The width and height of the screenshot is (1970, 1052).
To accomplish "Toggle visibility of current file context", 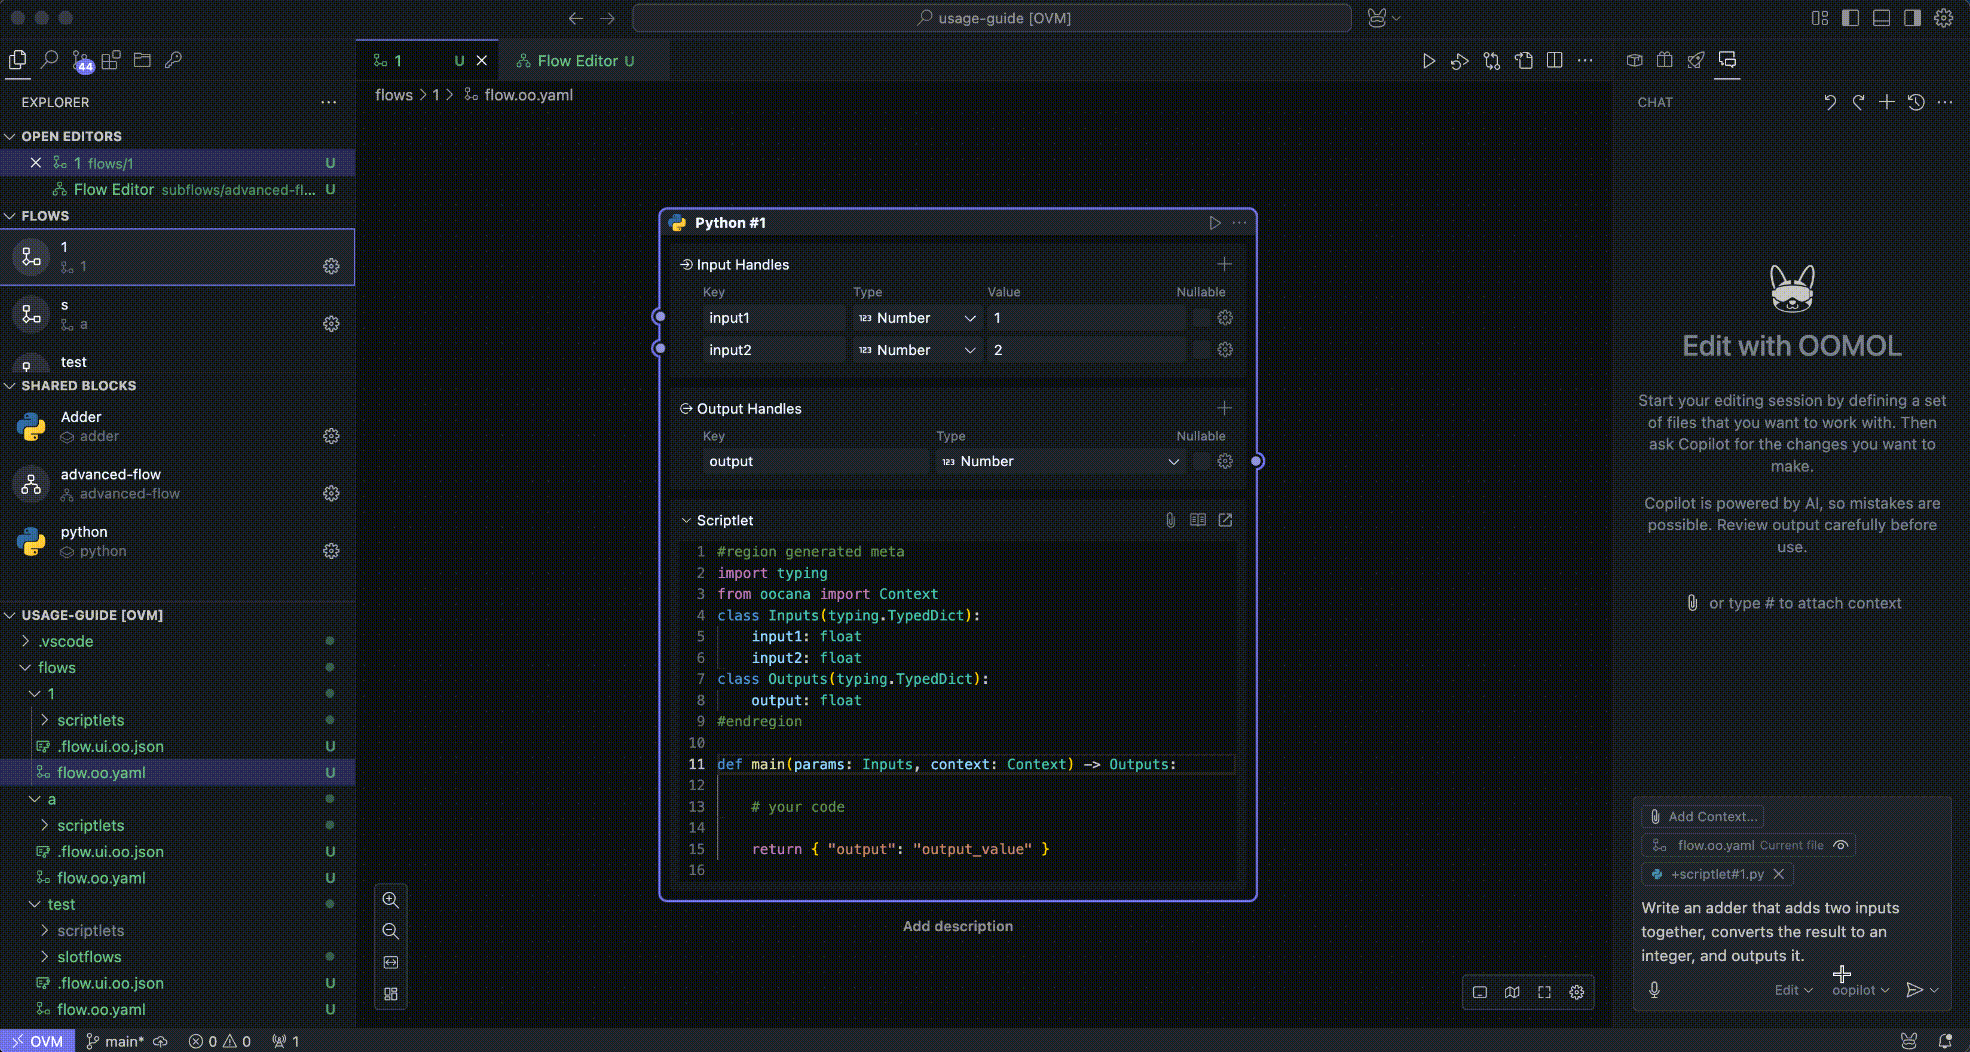I will click(1840, 845).
